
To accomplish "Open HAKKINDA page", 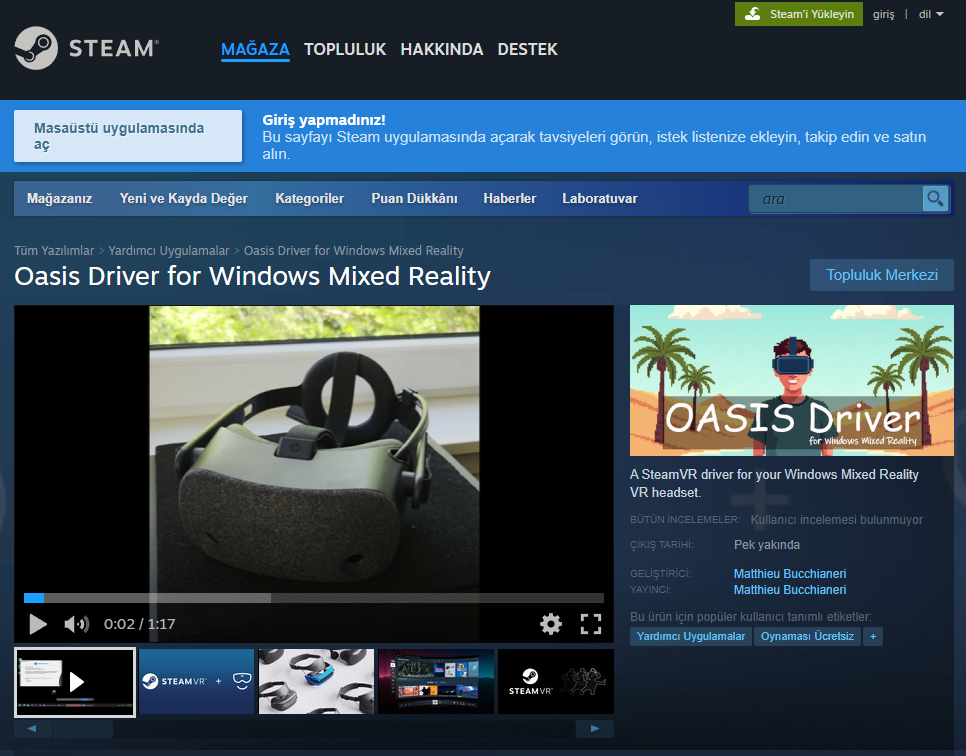I will coord(442,49).
